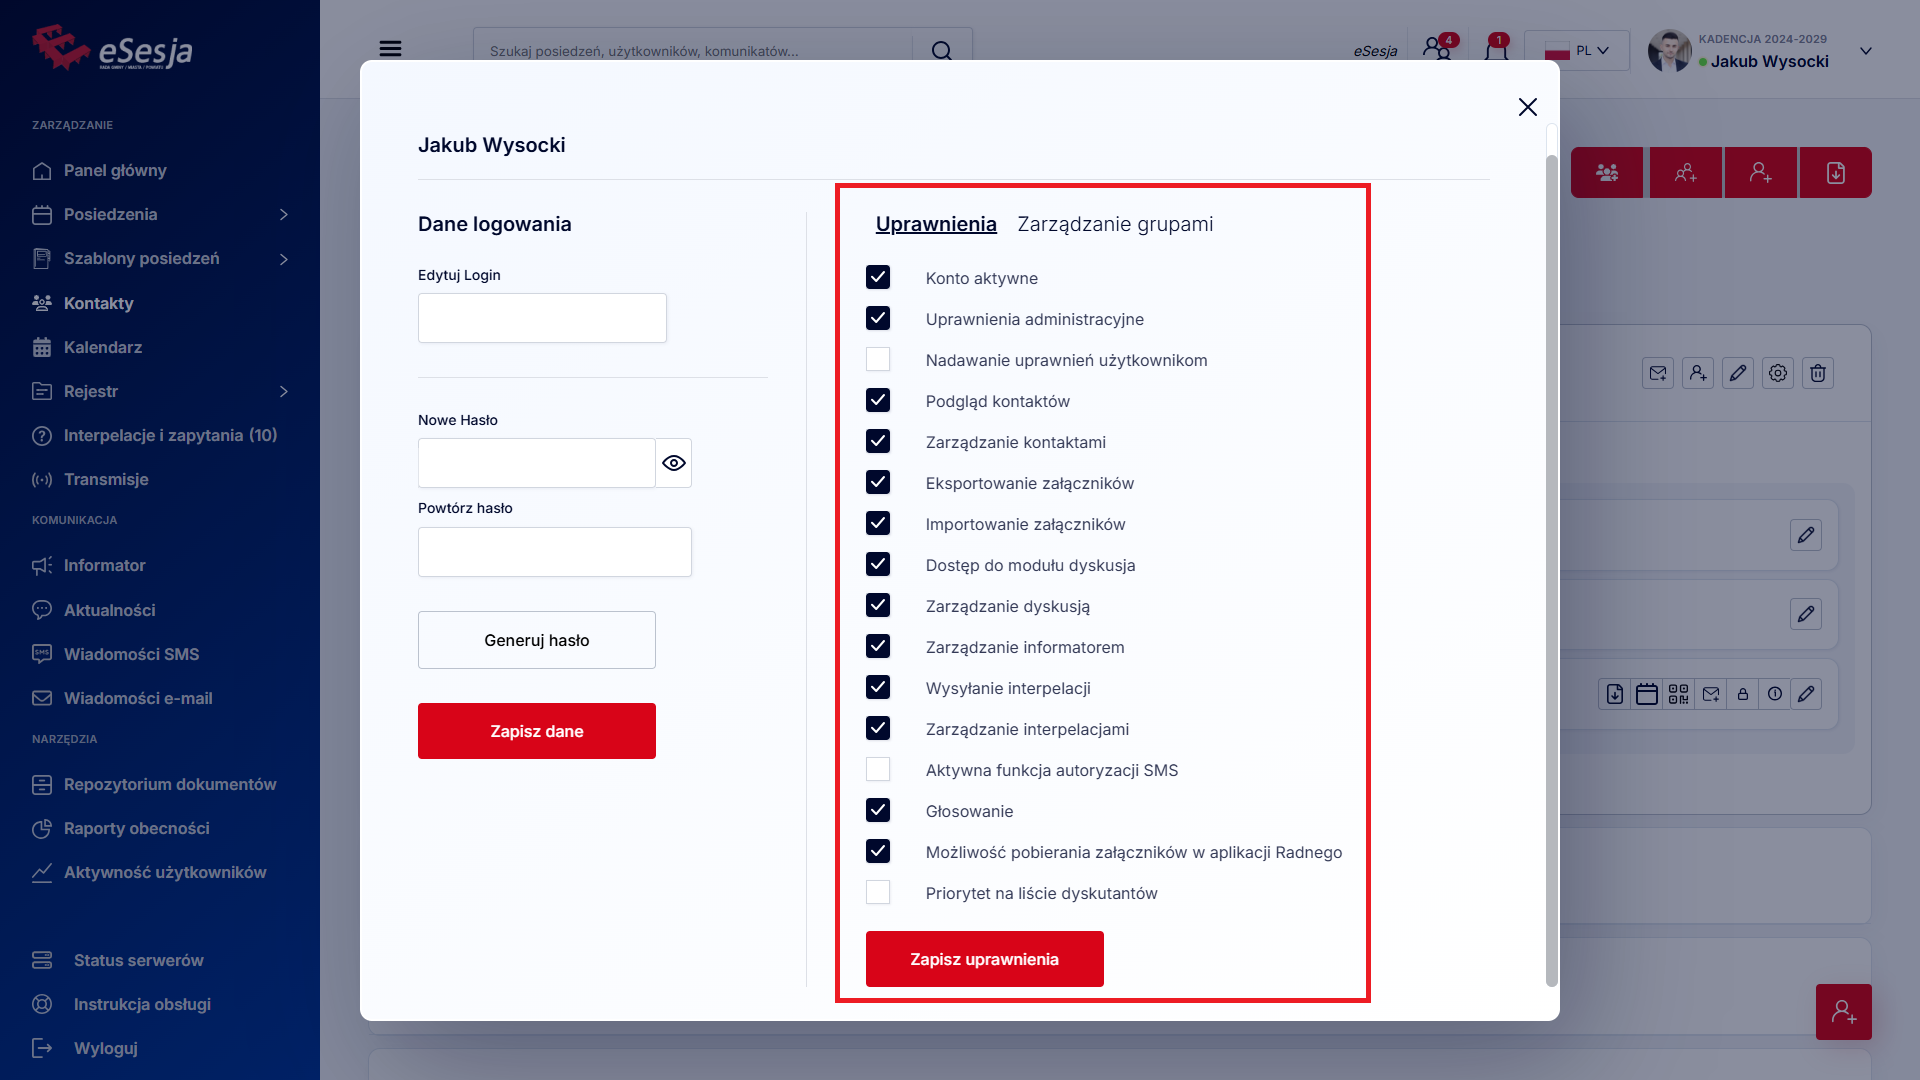Click QR code icon in action row
Screen dimensions: 1920x1080
point(1678,694)
